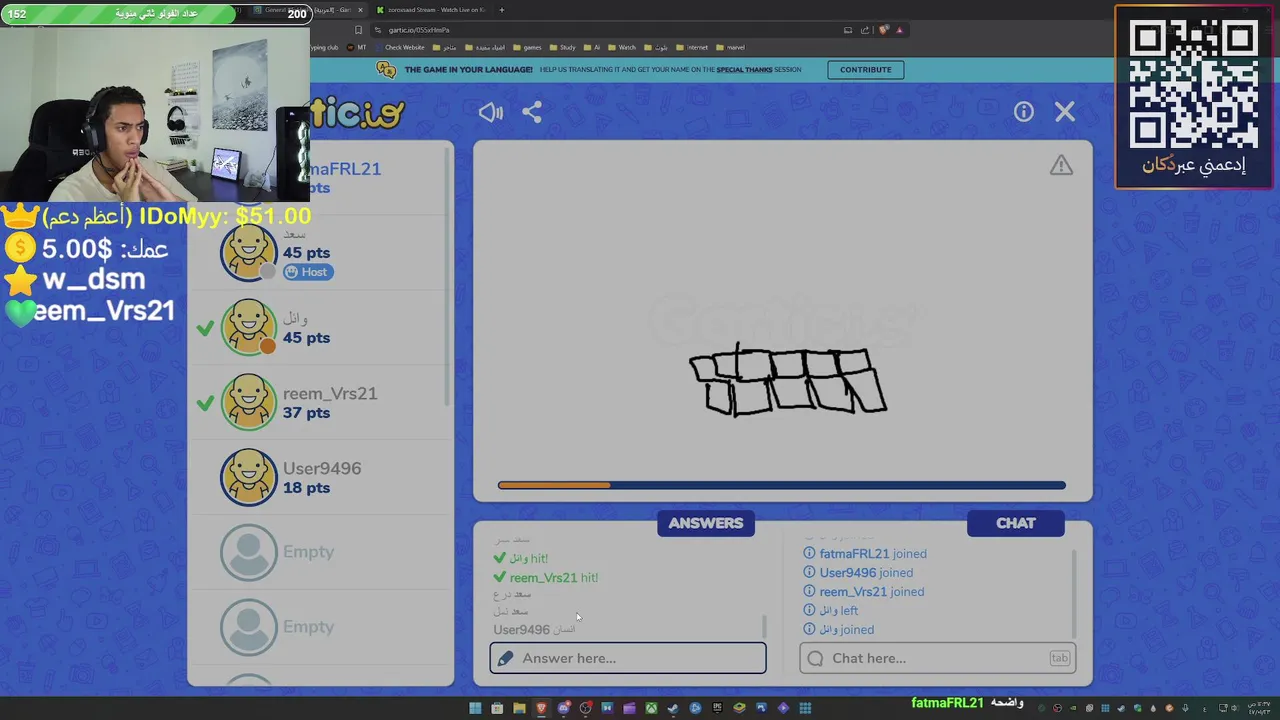Image resolution: width=1280 pixels, height=720 pixels.
Task: Focus the Answer here input field
Action: (628, 658)
